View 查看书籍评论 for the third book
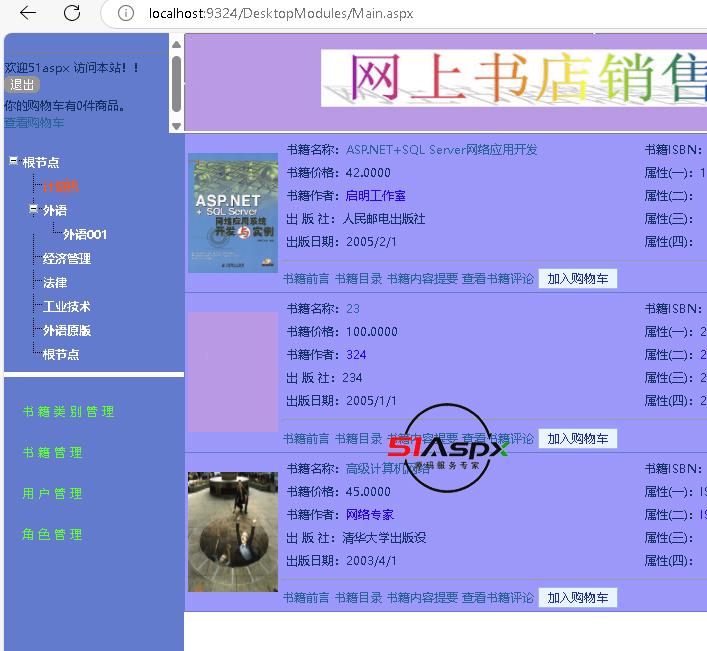 pos(497,598)
